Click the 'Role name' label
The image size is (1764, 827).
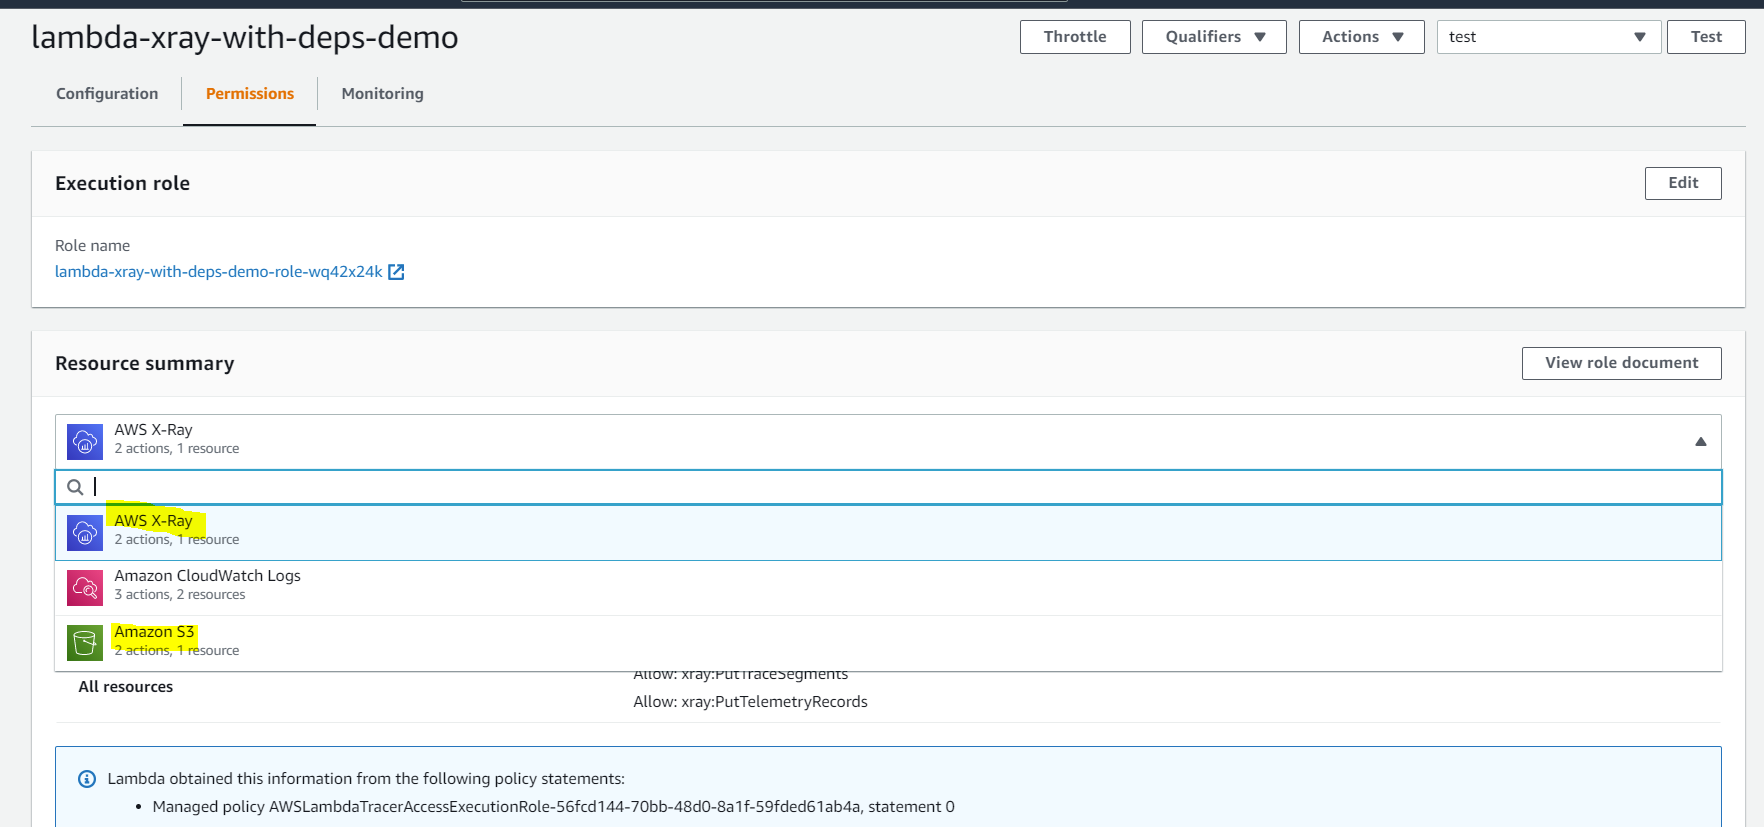[93, 246]
